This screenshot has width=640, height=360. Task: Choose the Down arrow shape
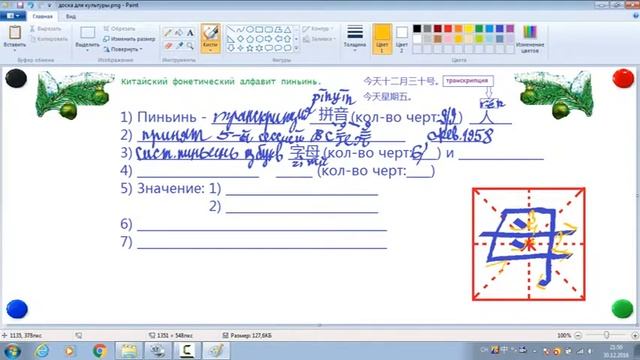[x=231, y=48]
